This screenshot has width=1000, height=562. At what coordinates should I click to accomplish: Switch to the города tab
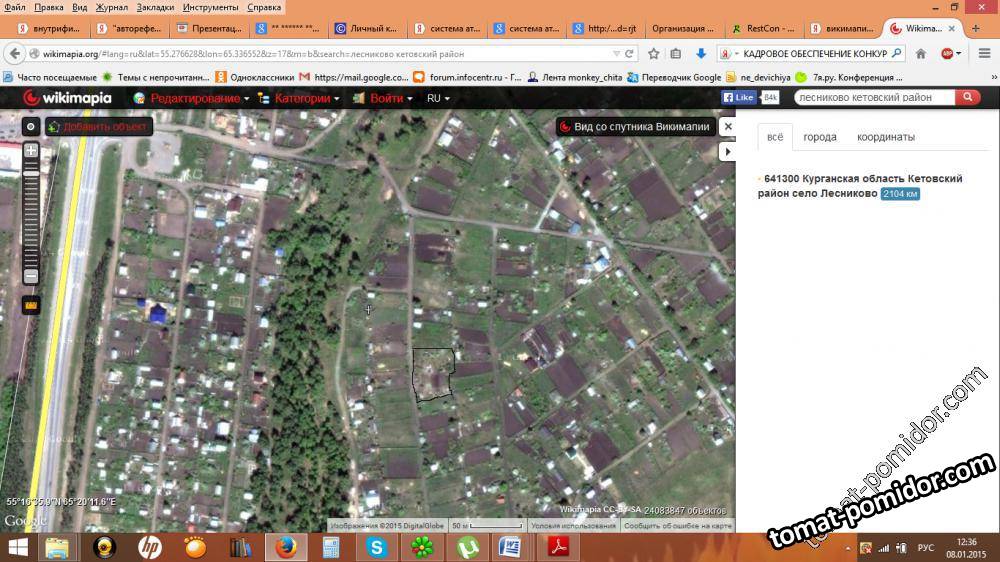click(820, 137)
